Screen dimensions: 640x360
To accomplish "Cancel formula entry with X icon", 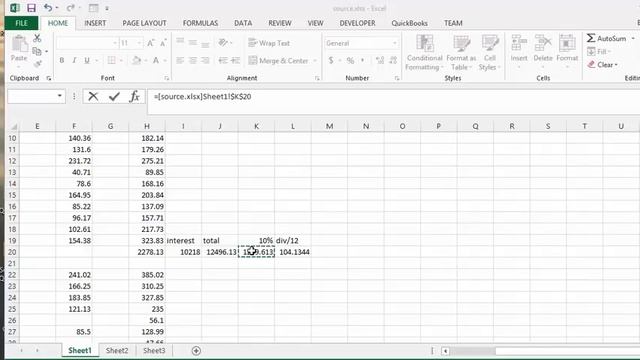I will click(93, 96).
